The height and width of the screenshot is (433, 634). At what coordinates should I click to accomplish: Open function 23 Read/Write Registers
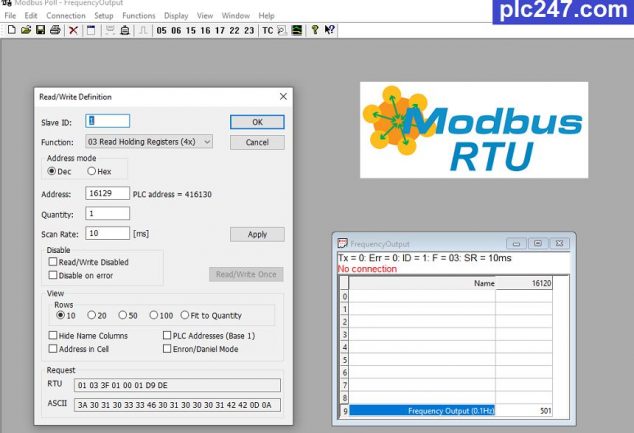click(x=249, y=30)
